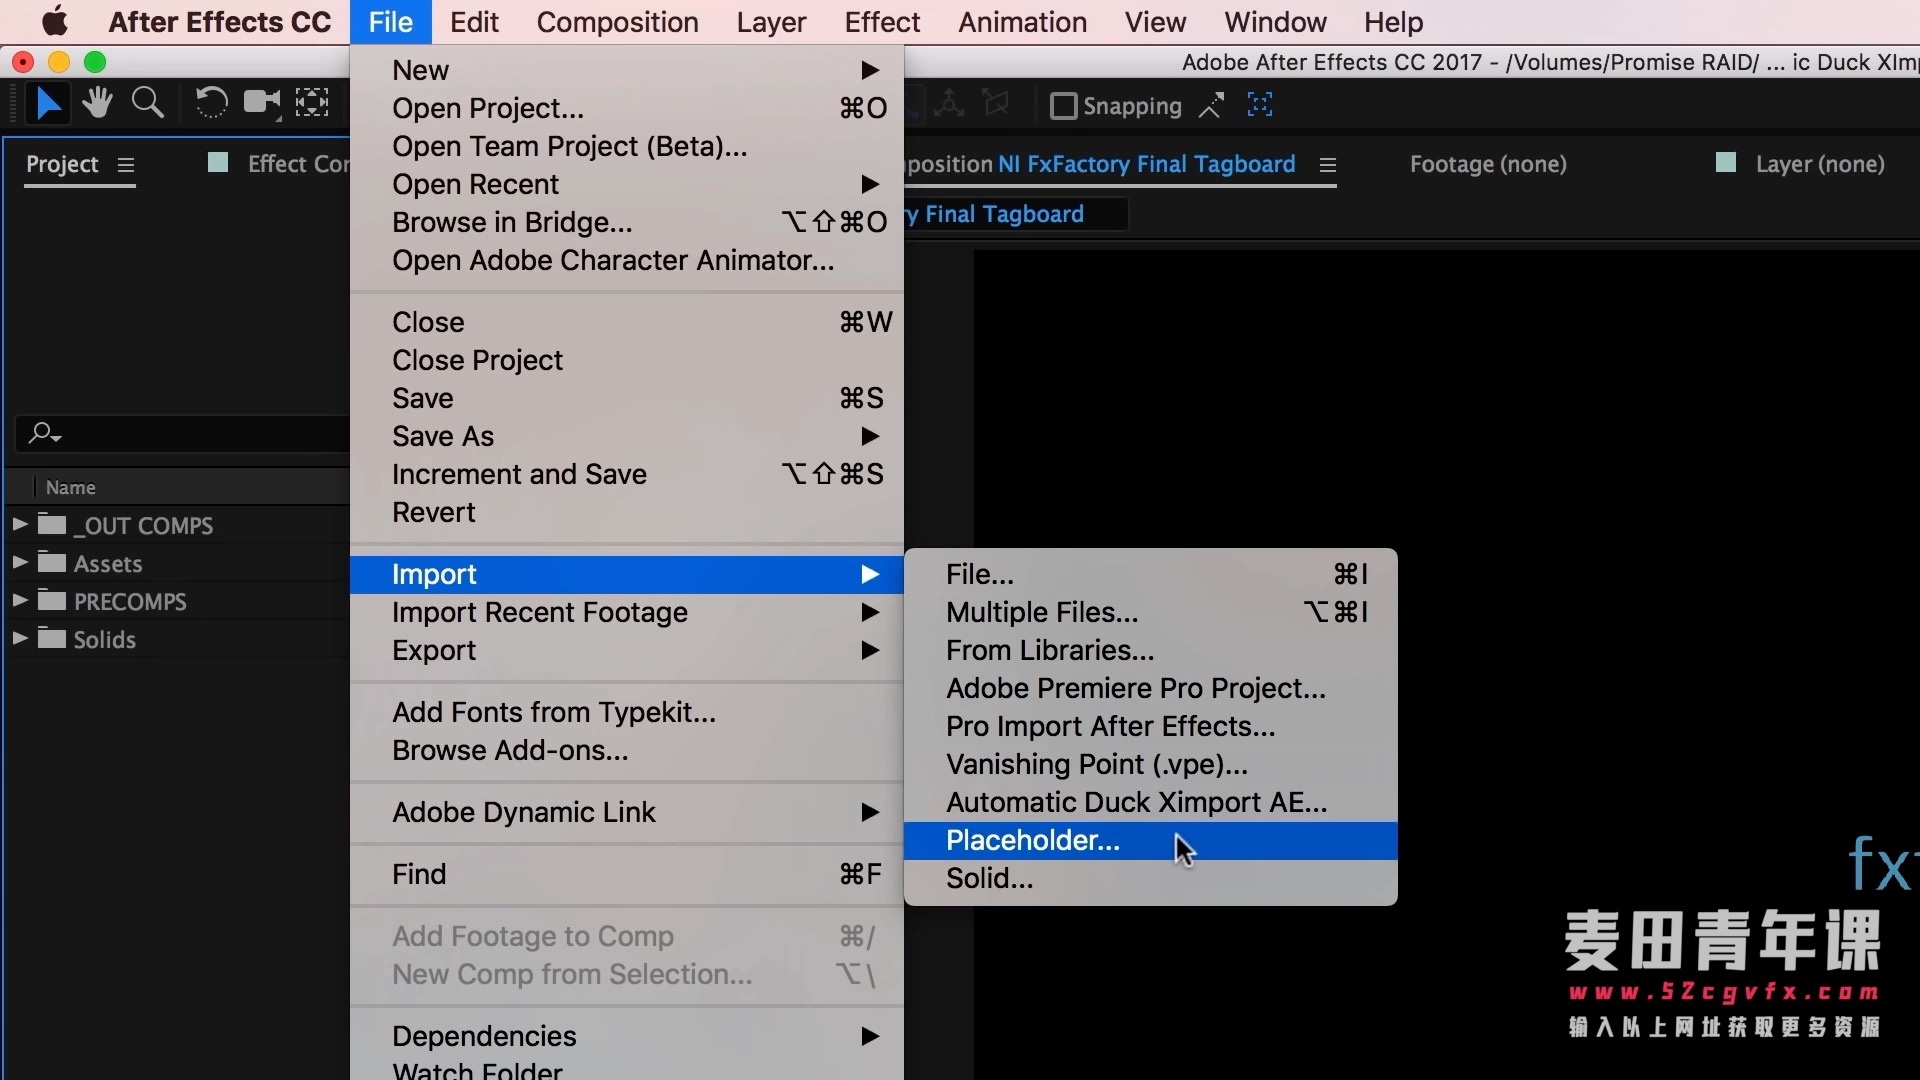Enable the Snapping checkbox
The image size is (1920, 1080).
coord(1063,106)
